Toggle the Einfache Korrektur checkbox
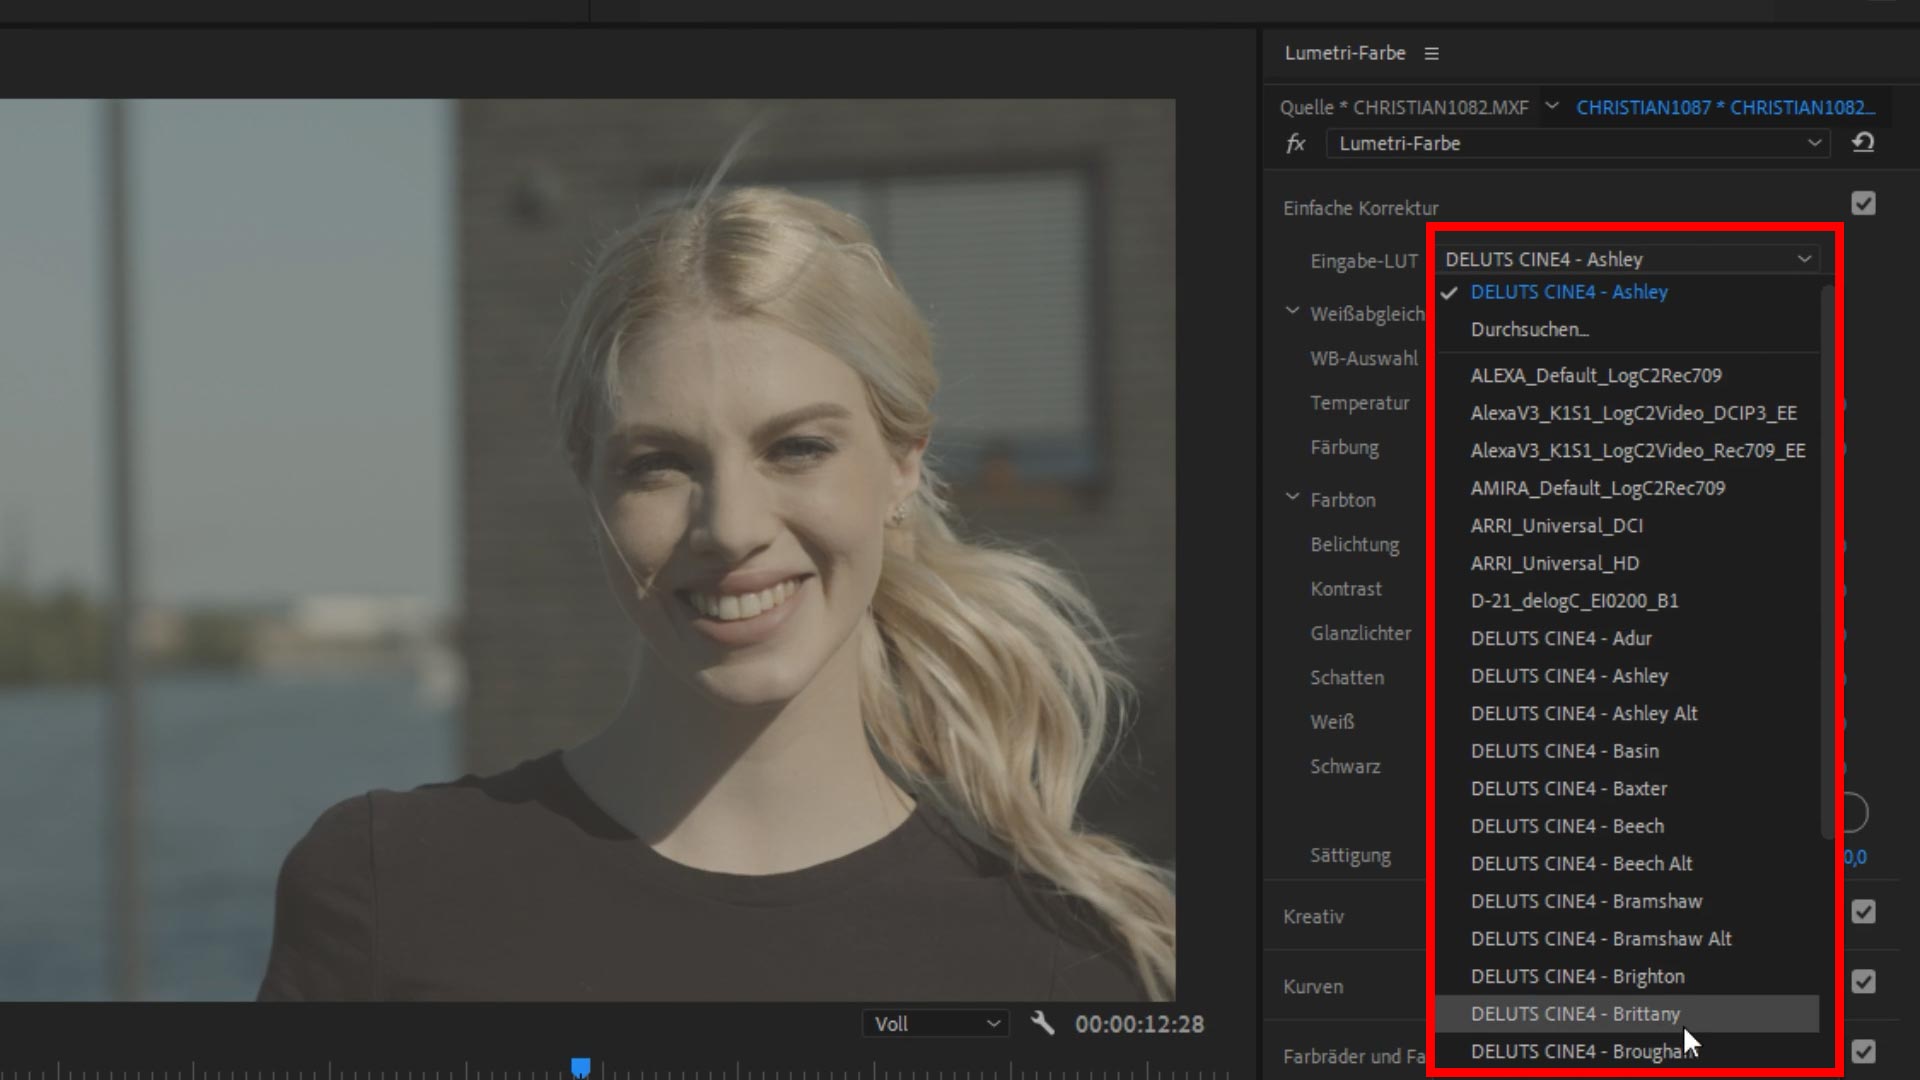 pos(1863,204)
